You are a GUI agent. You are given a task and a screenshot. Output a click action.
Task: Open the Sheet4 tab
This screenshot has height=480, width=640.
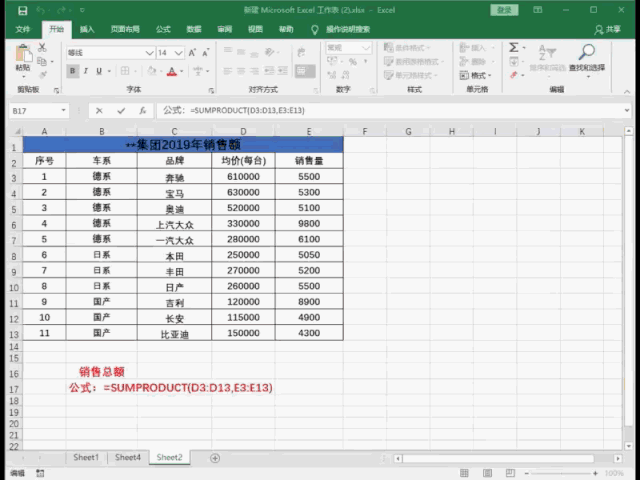tap(128, 458)
